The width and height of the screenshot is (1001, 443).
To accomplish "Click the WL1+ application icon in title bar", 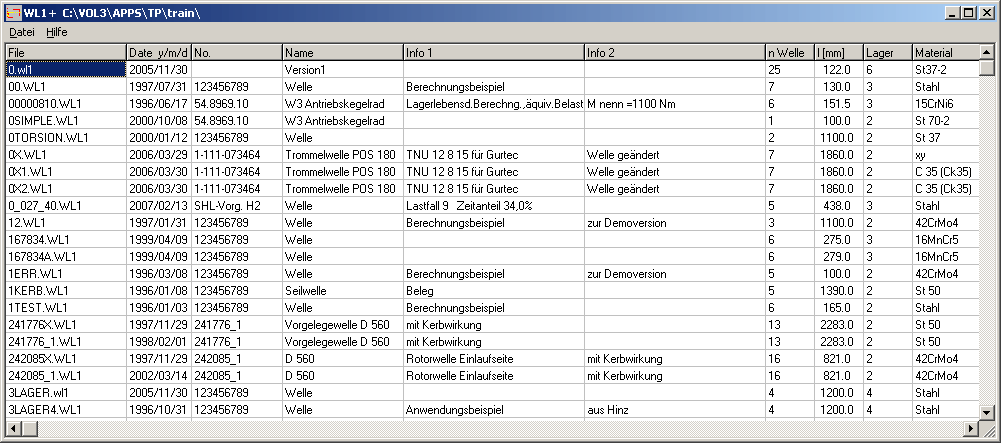I will tap(12, 13).
